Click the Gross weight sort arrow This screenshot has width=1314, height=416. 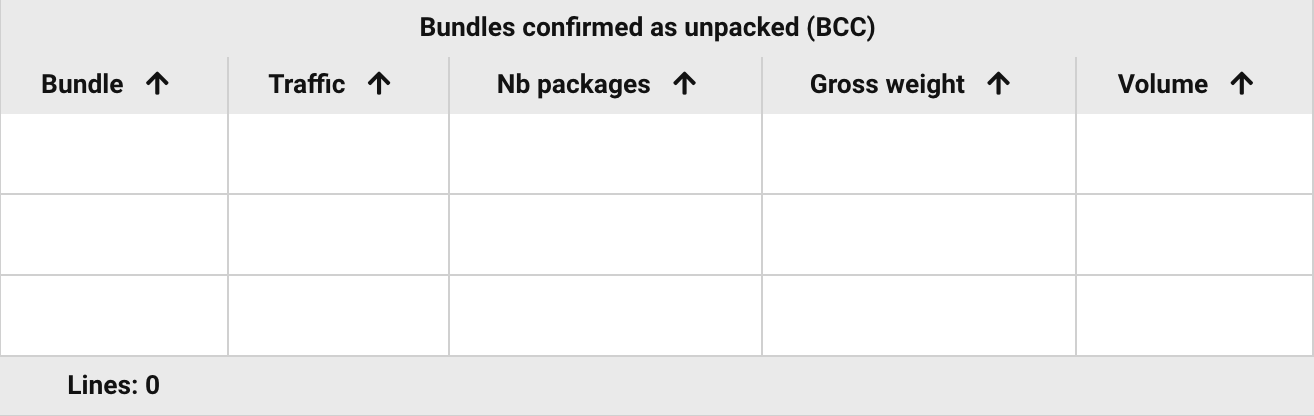point(998,85)
